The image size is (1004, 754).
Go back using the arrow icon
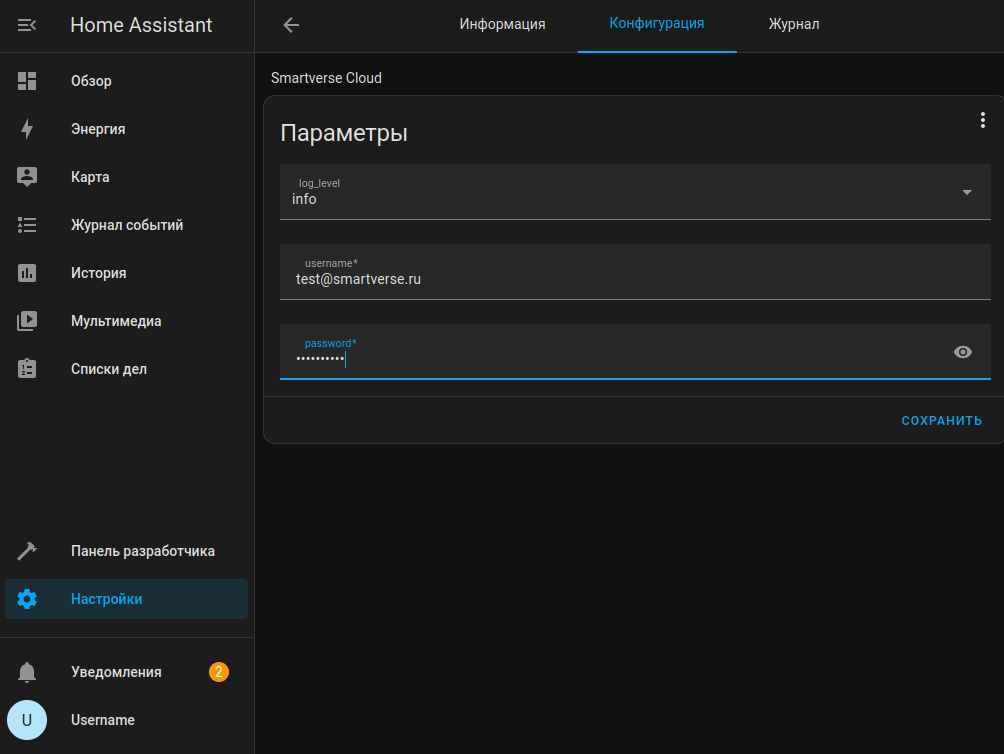point(291,25)
